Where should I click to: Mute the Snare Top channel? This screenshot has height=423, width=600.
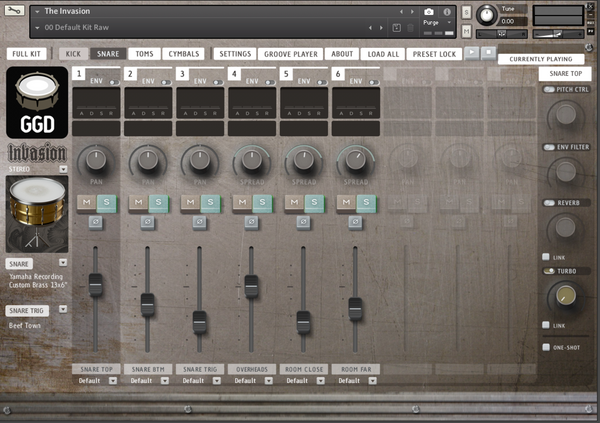coord(86,203)
